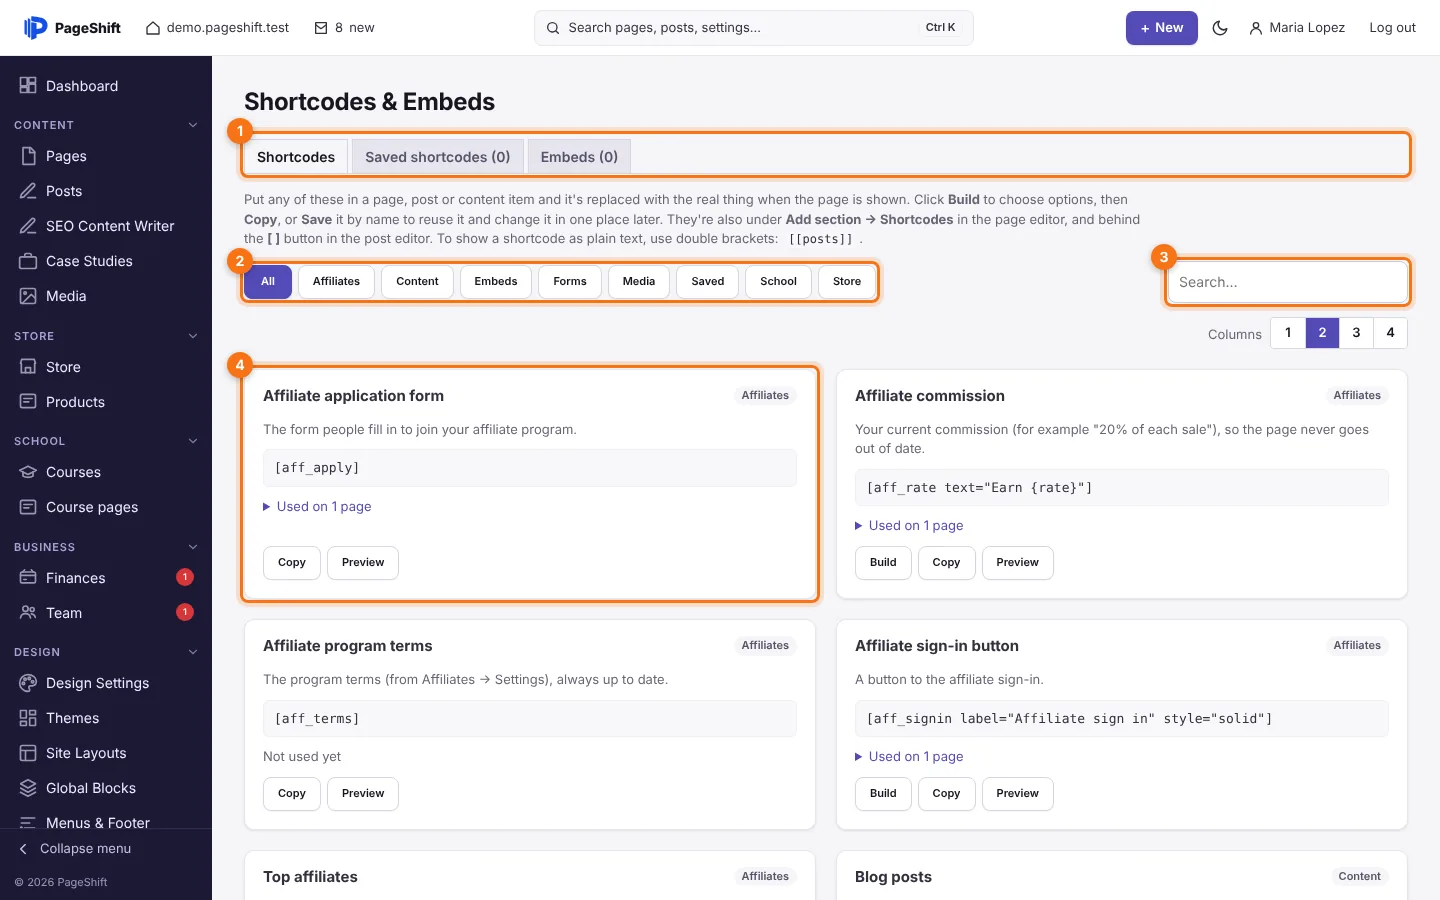Collapse the BUSINESS sidebar section

[x=193, y=547]
